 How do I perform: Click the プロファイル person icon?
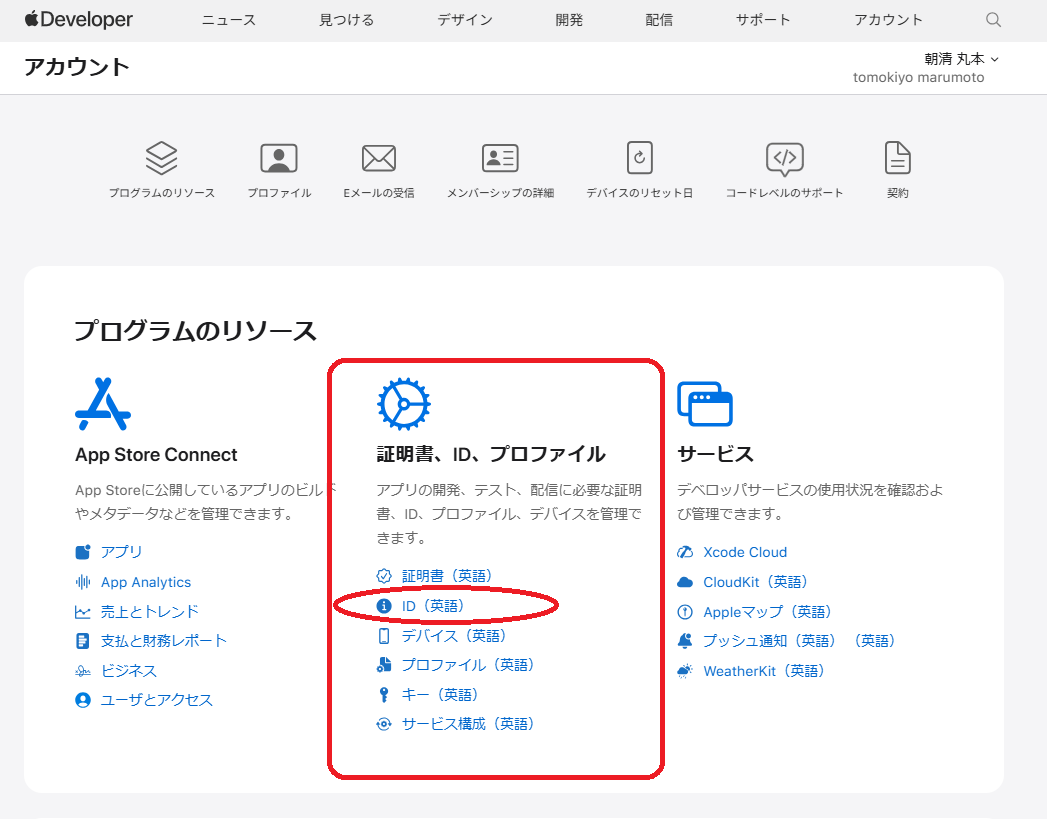coord(279,158)
